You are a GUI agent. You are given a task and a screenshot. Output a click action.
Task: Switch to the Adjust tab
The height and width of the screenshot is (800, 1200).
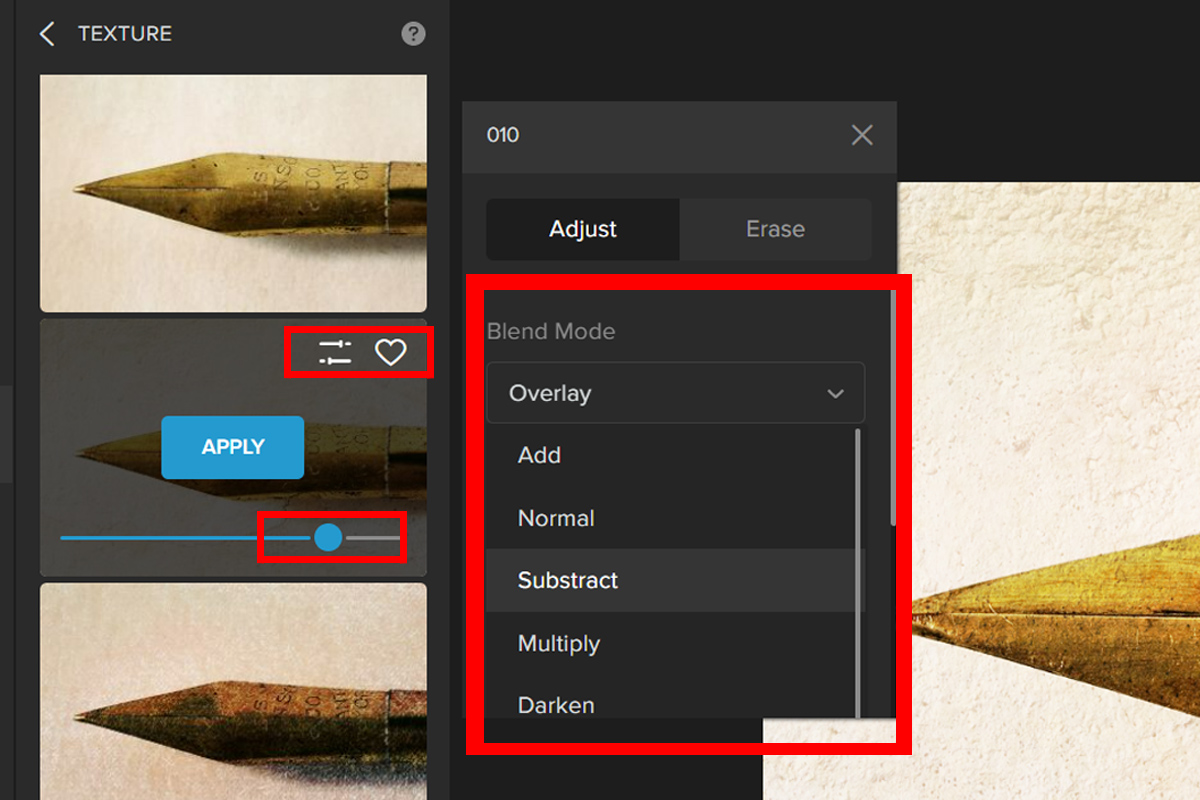[x=583, y=229]
